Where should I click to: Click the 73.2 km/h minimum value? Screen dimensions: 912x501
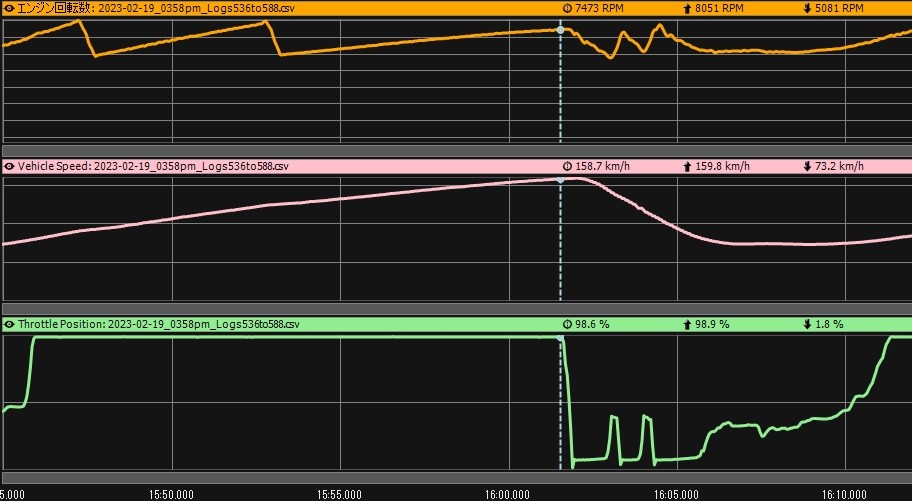tap(839, 166)
